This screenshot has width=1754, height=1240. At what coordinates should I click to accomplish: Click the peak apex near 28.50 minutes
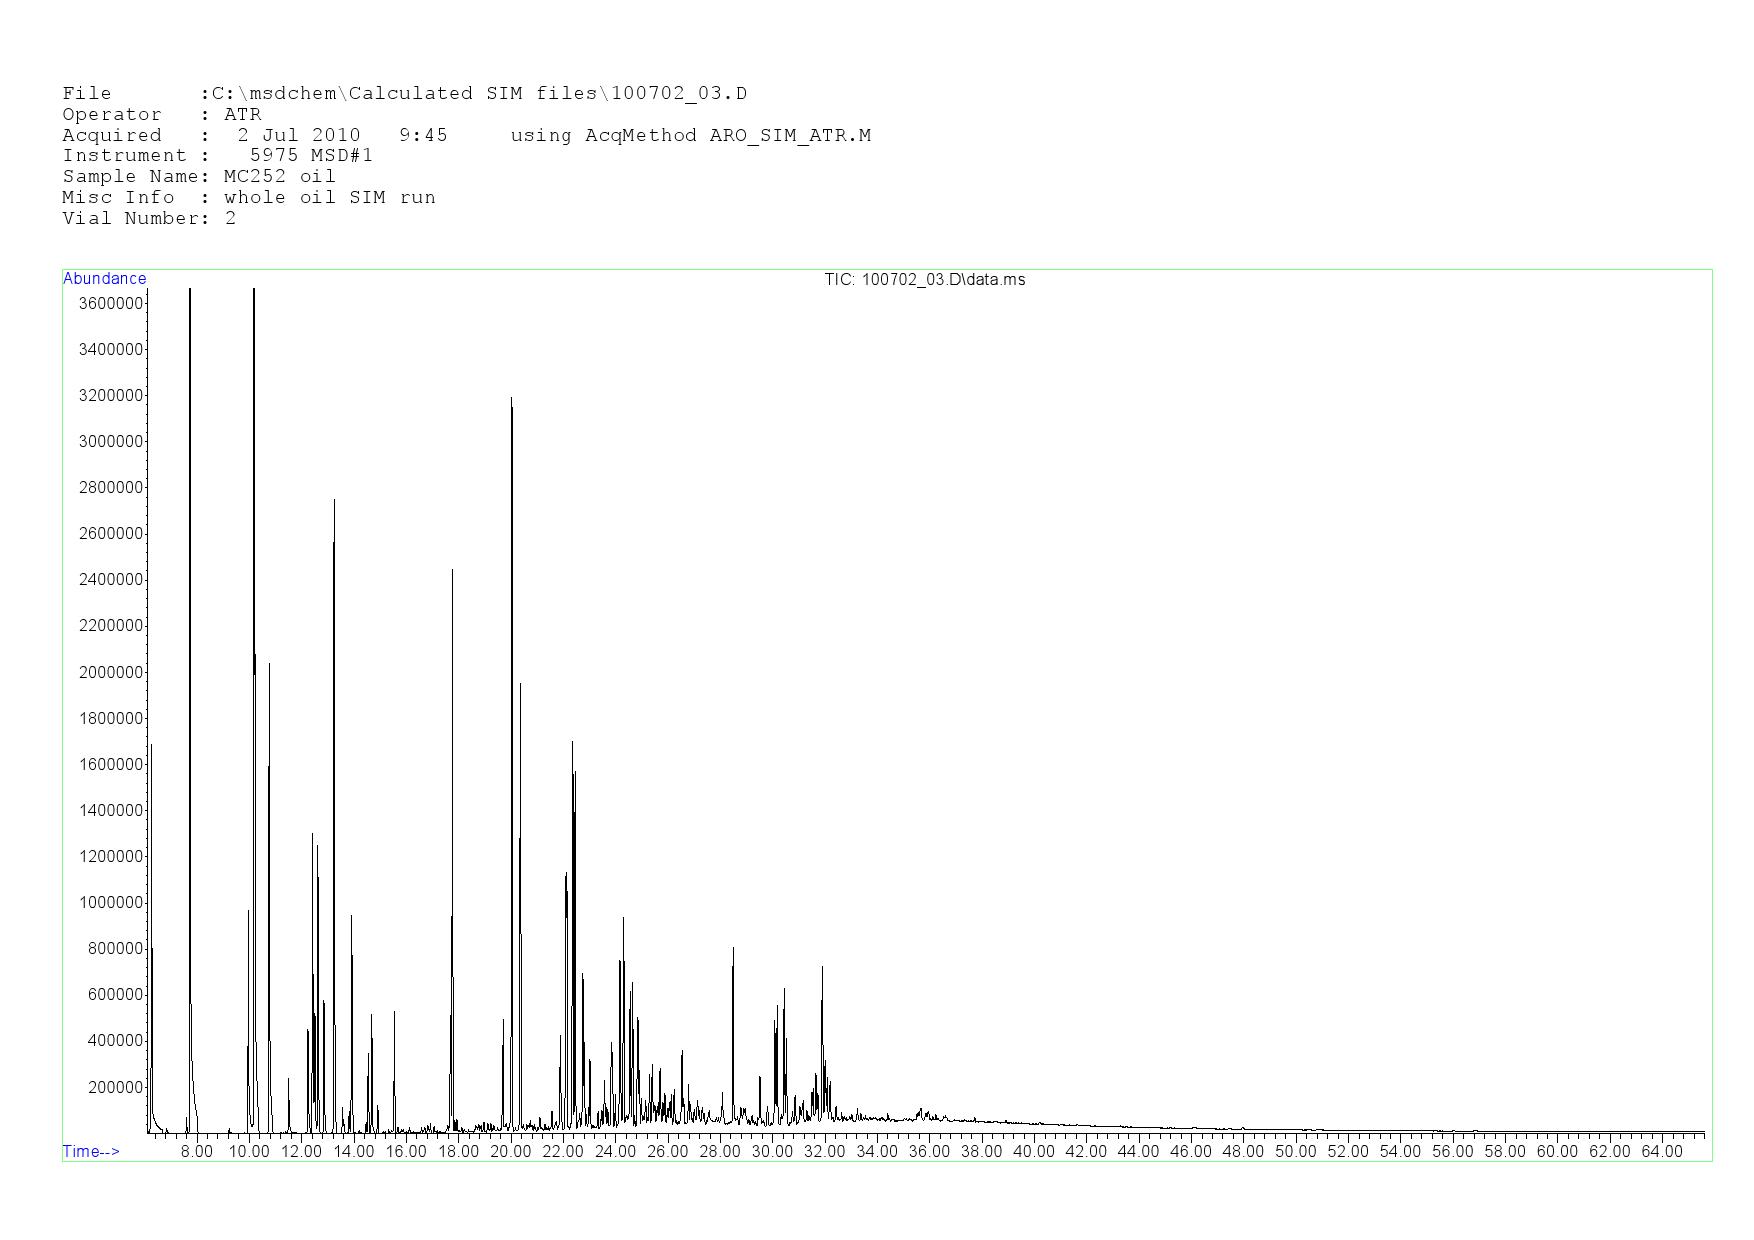coord(733,949)
